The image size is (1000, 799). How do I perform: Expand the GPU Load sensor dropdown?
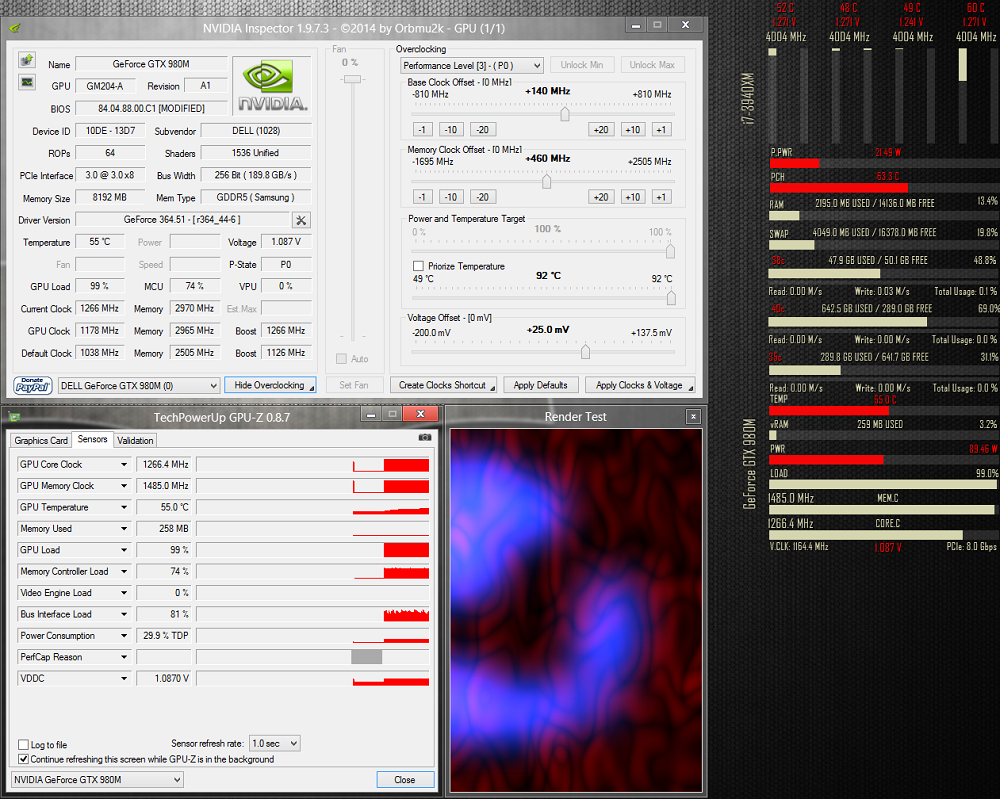point(124,550)
